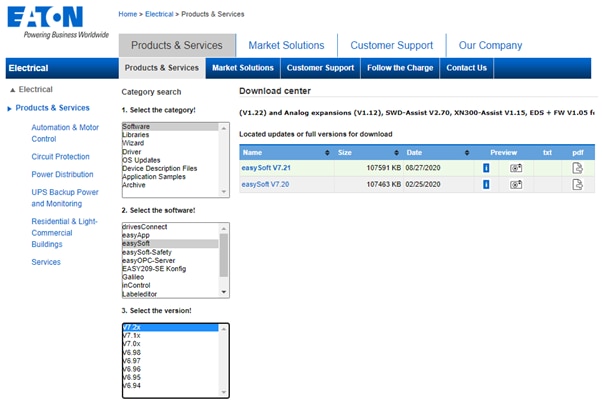Open Follow the Charge menu item
This screenshot has height=414, width=602.
400,68
